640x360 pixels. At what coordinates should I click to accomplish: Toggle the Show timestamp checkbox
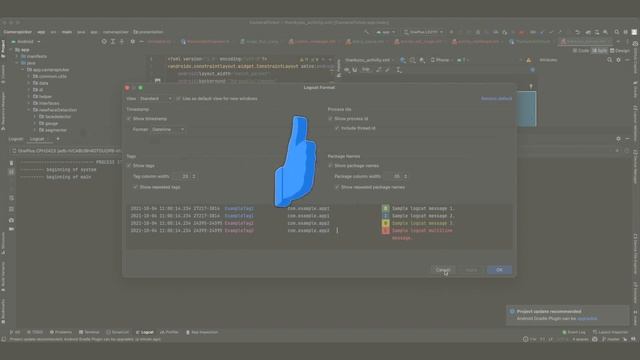pyautogui.click(x=129, y=118)
